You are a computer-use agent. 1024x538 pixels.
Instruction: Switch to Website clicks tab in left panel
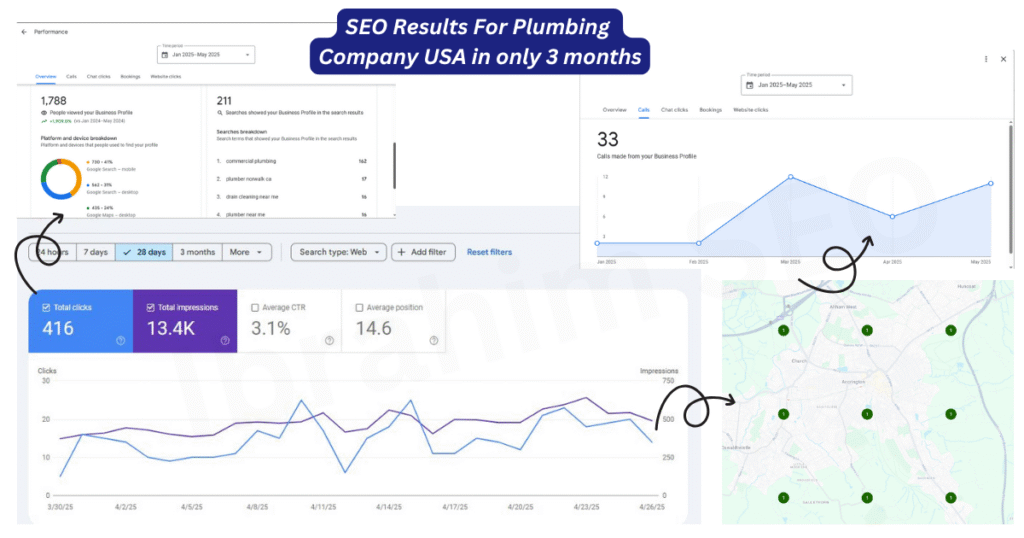coord(166,76)
